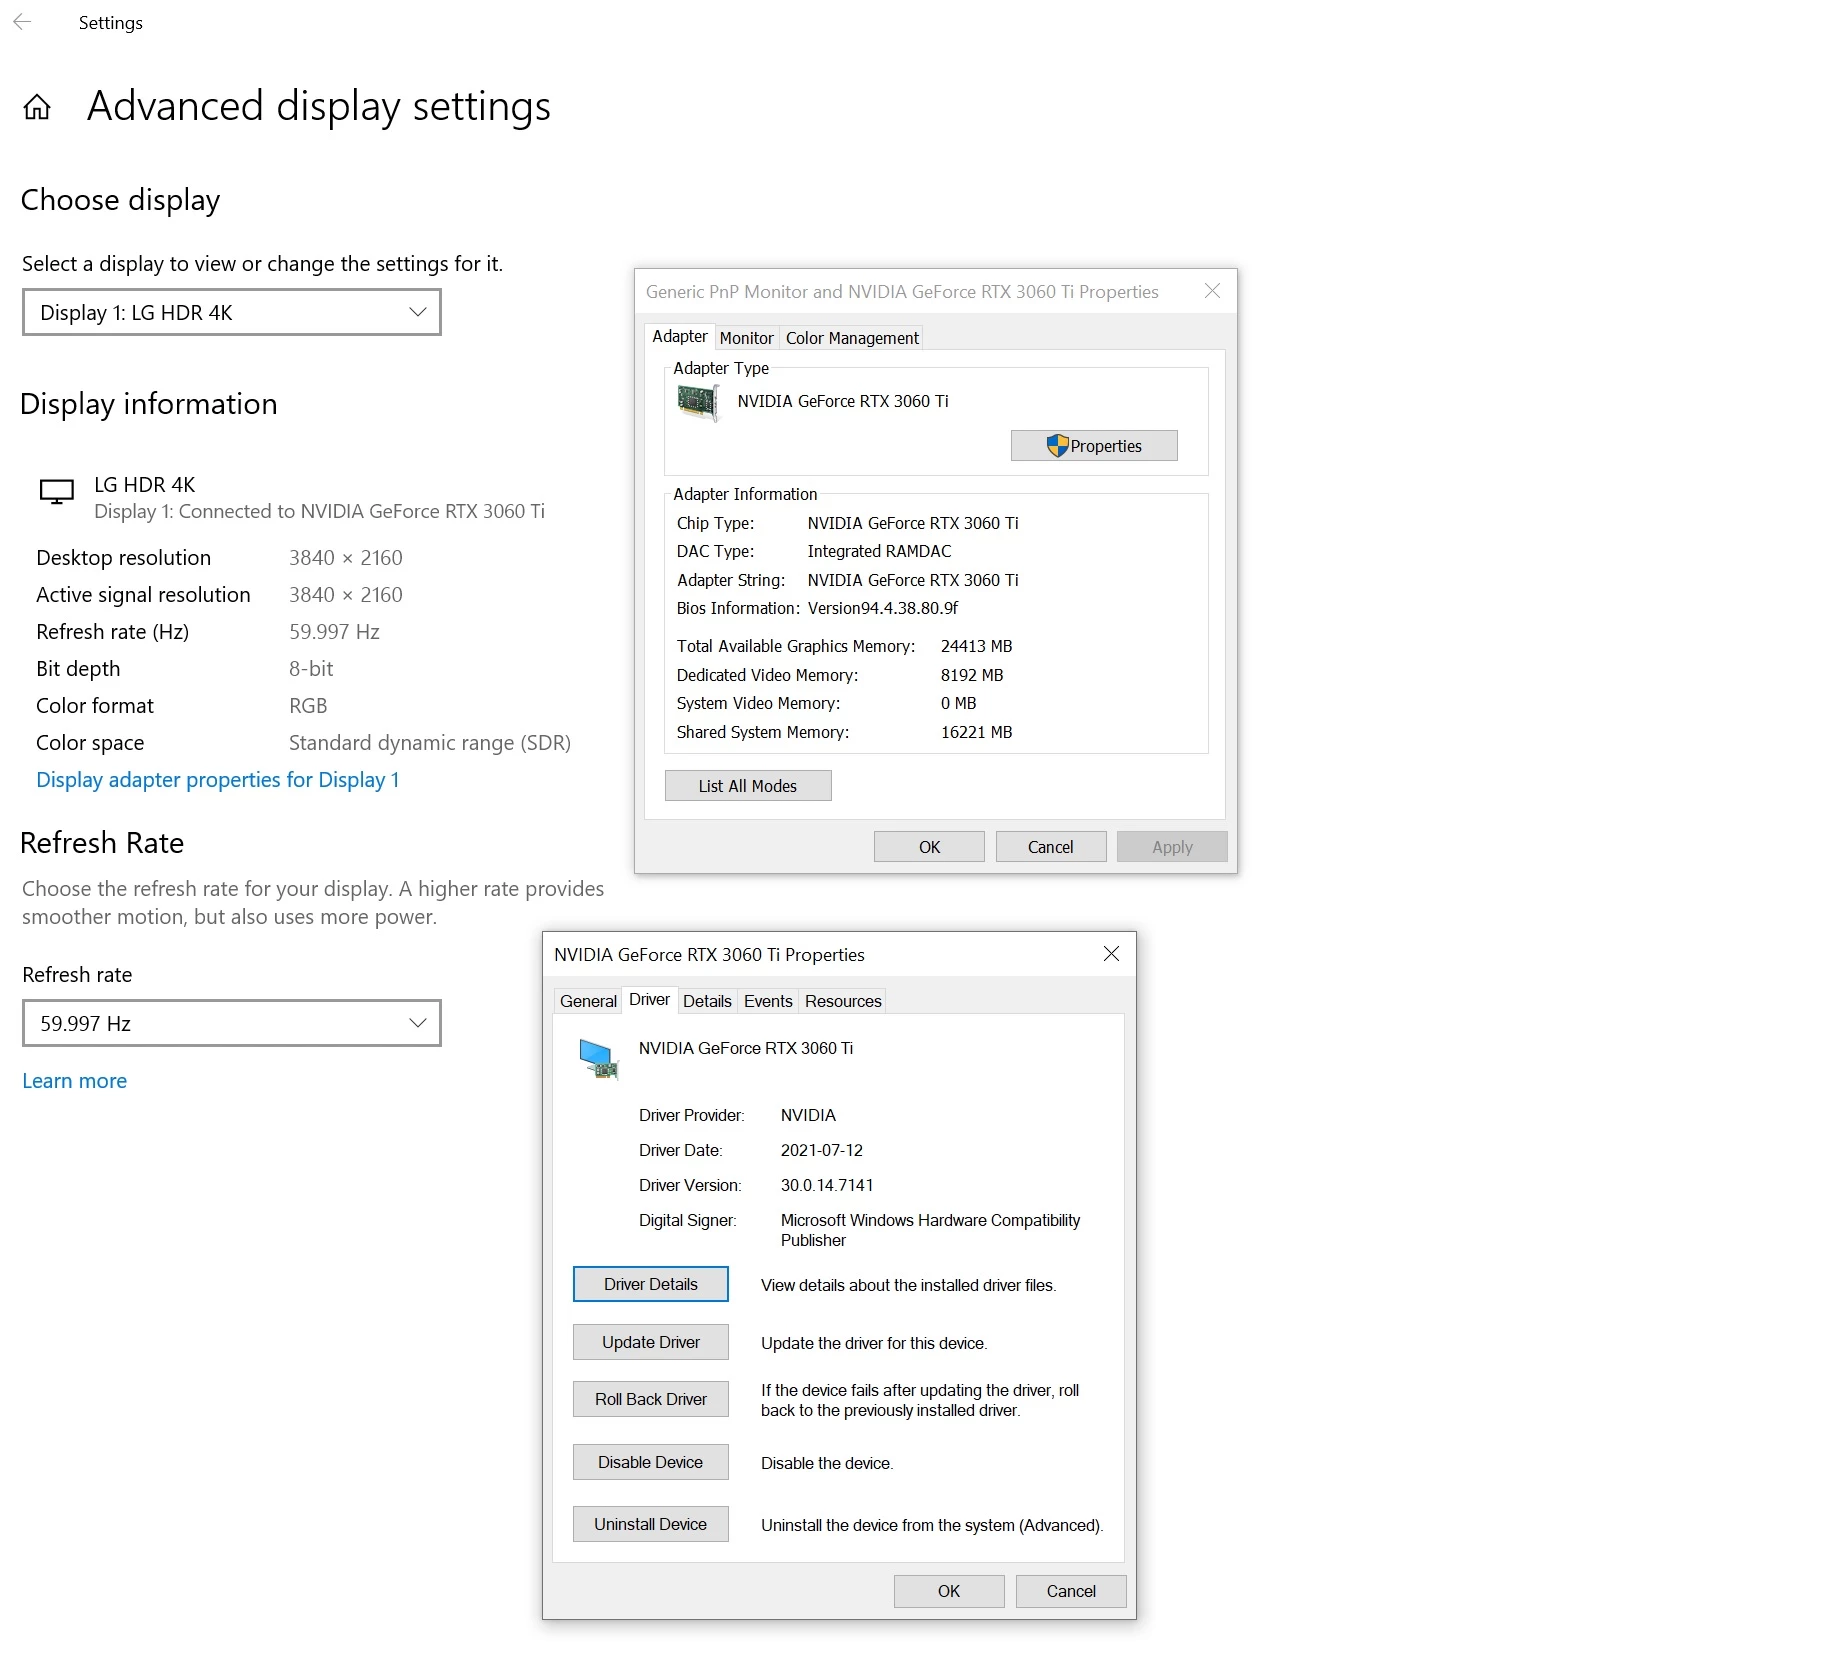Click the monitor icon next to LG HDR 4K

57,492
